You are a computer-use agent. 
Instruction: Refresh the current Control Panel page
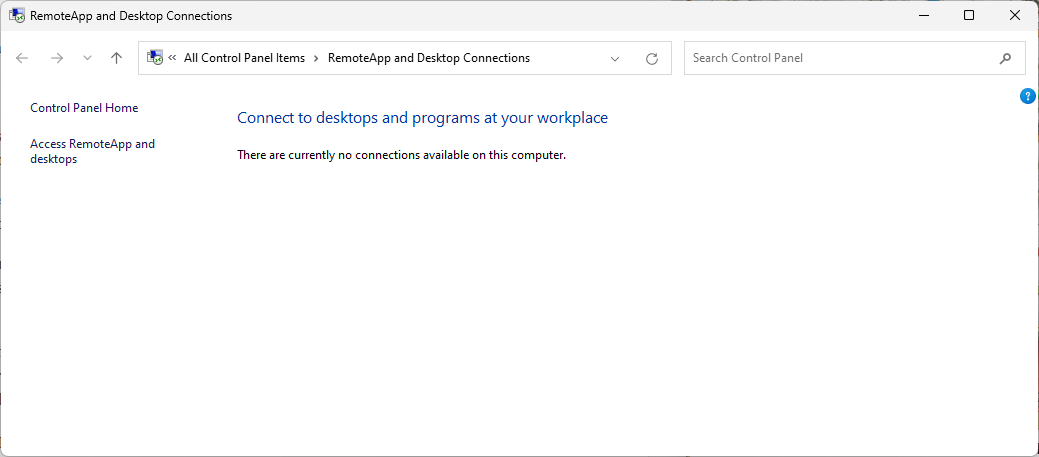(652, 58)
